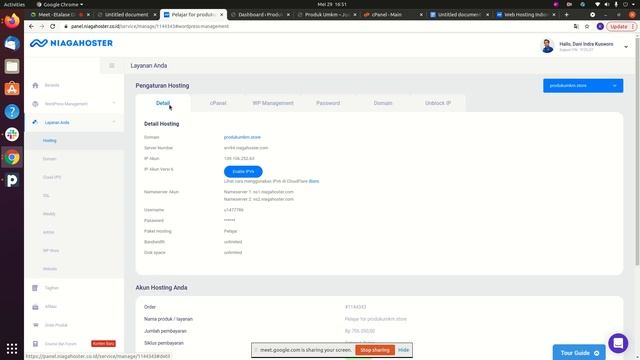
Task: Open the live chat bubble
Action: click(618, 343)
